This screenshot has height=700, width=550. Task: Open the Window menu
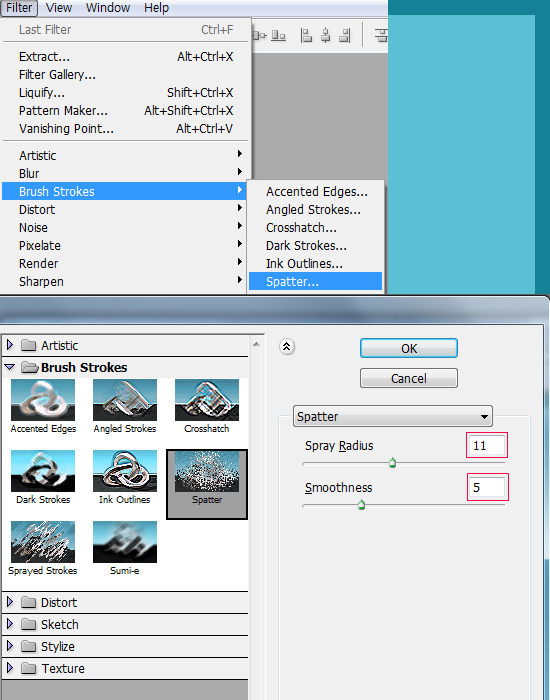108,8
